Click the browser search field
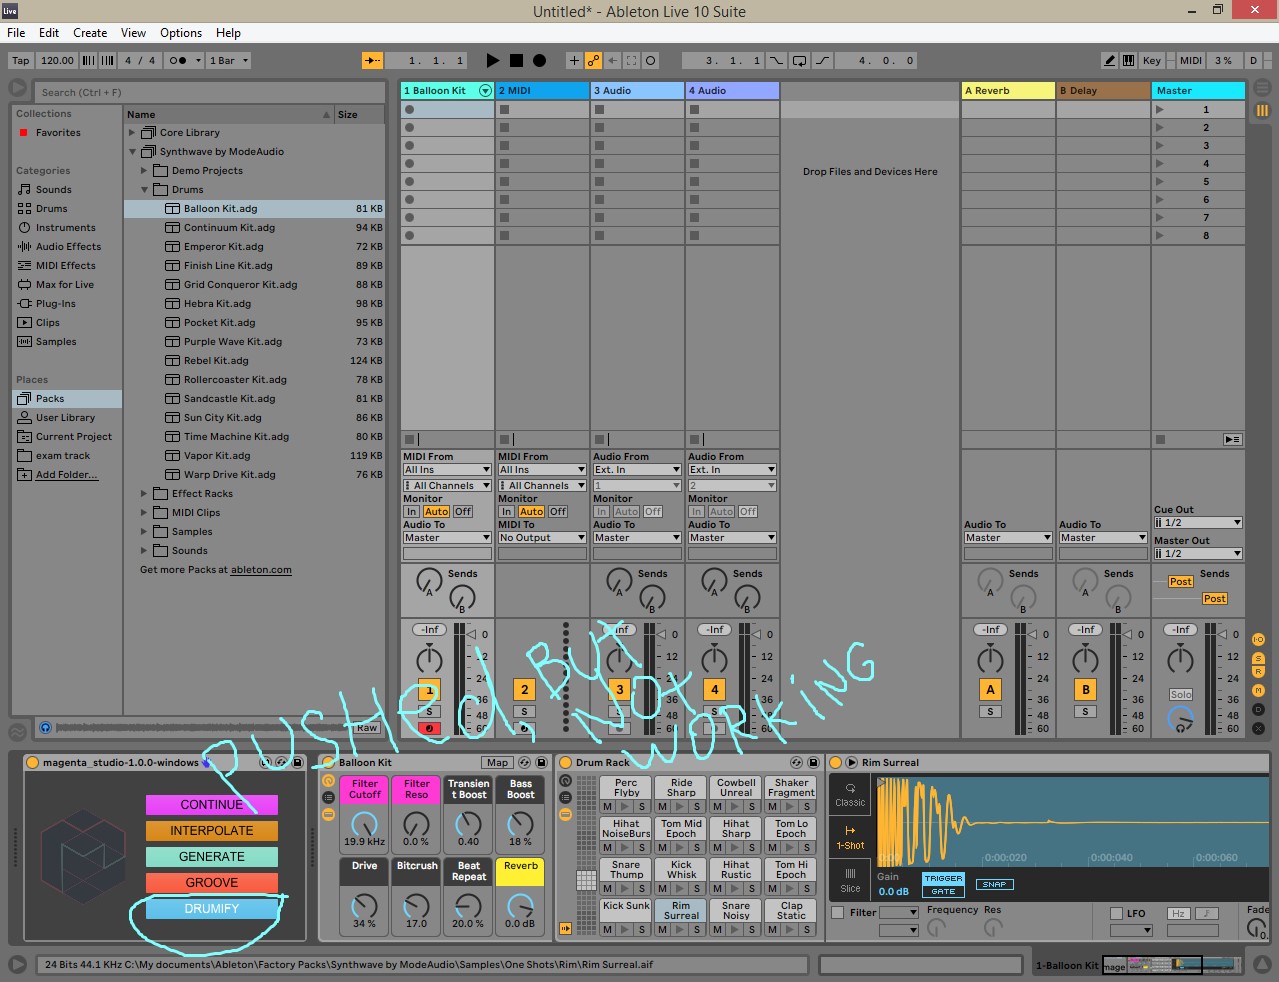 pos(211,92)
